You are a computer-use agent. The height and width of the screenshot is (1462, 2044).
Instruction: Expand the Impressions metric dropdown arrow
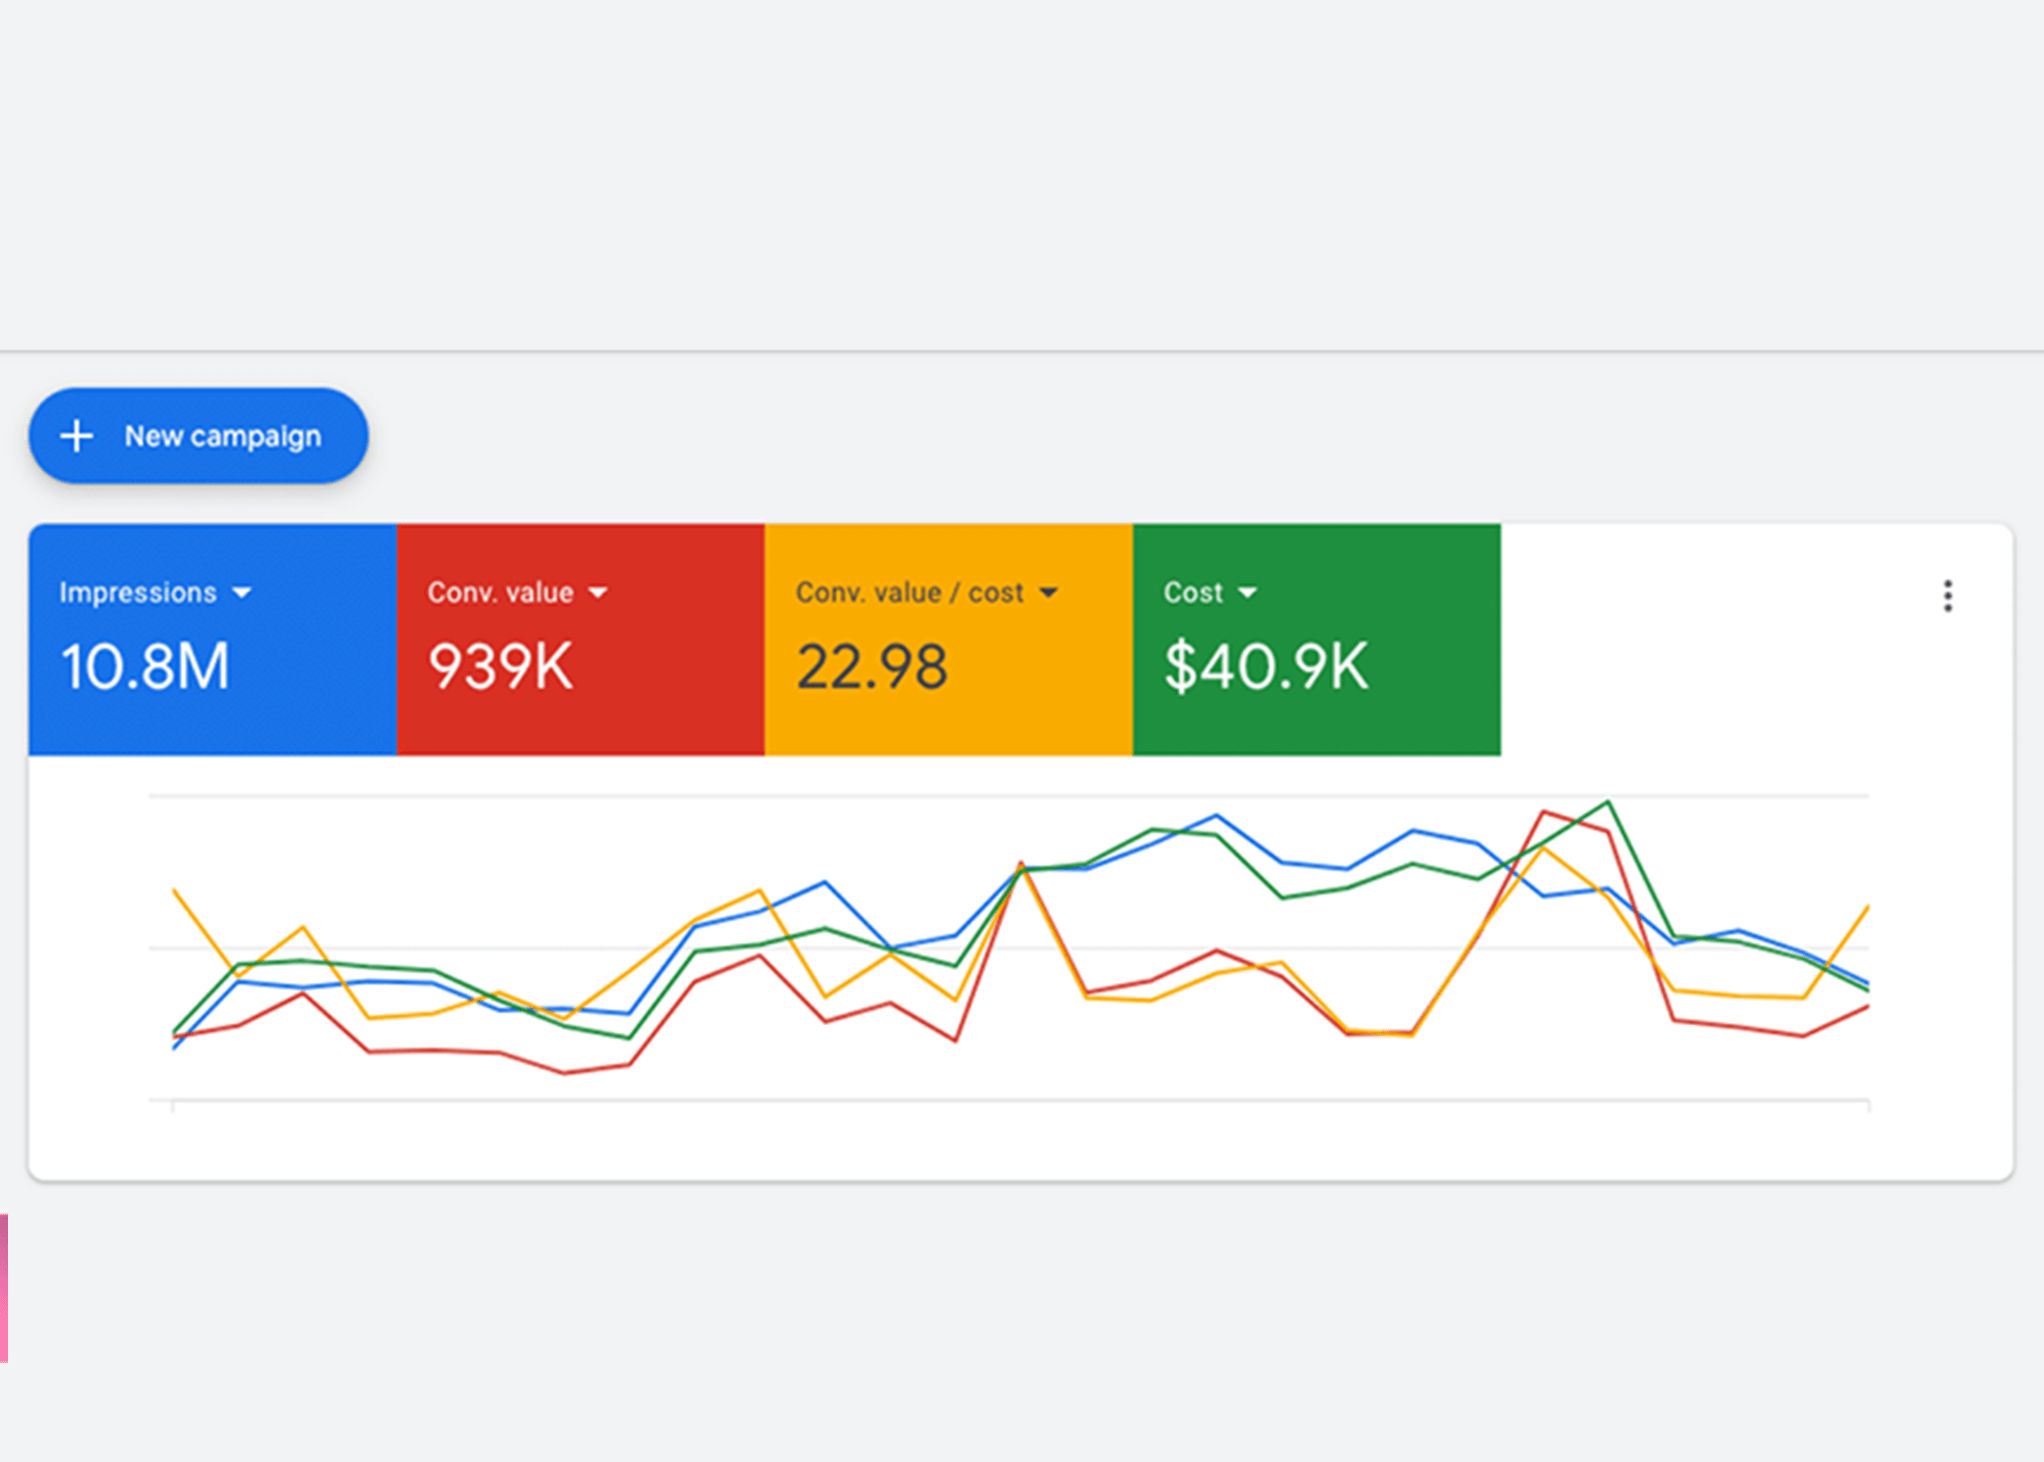(242, 593)
